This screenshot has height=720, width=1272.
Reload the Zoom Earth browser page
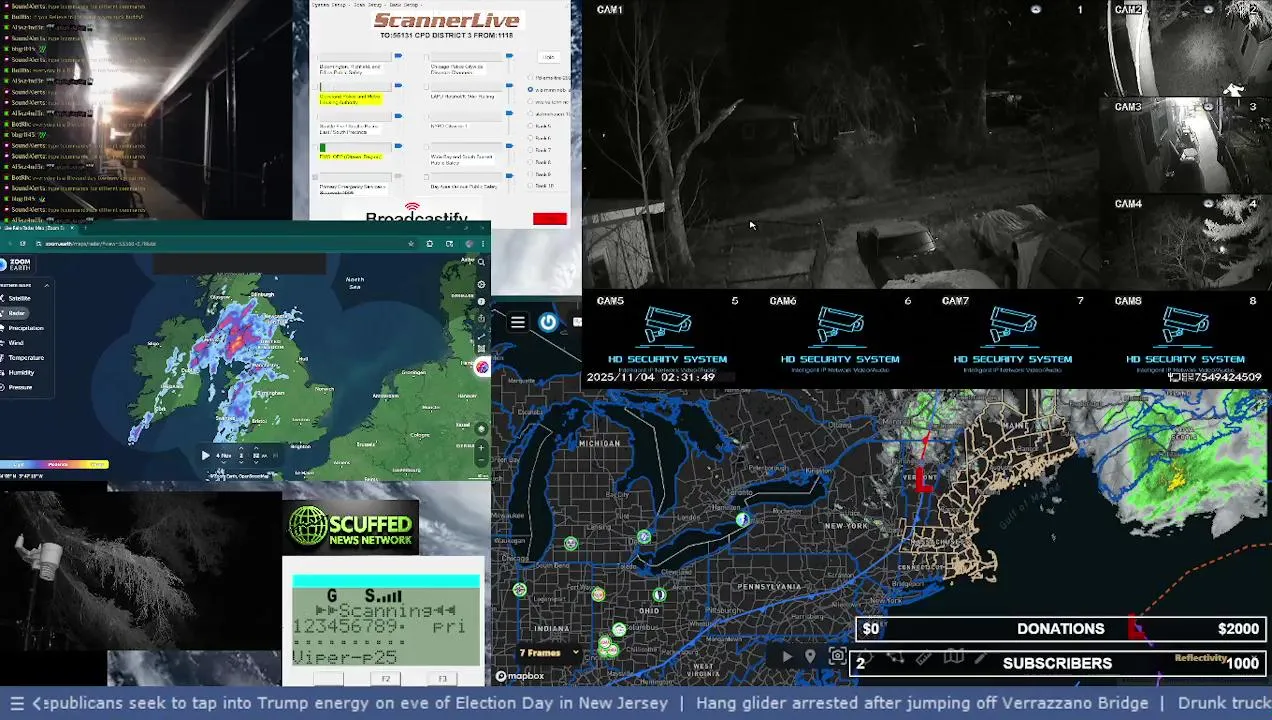23,243
